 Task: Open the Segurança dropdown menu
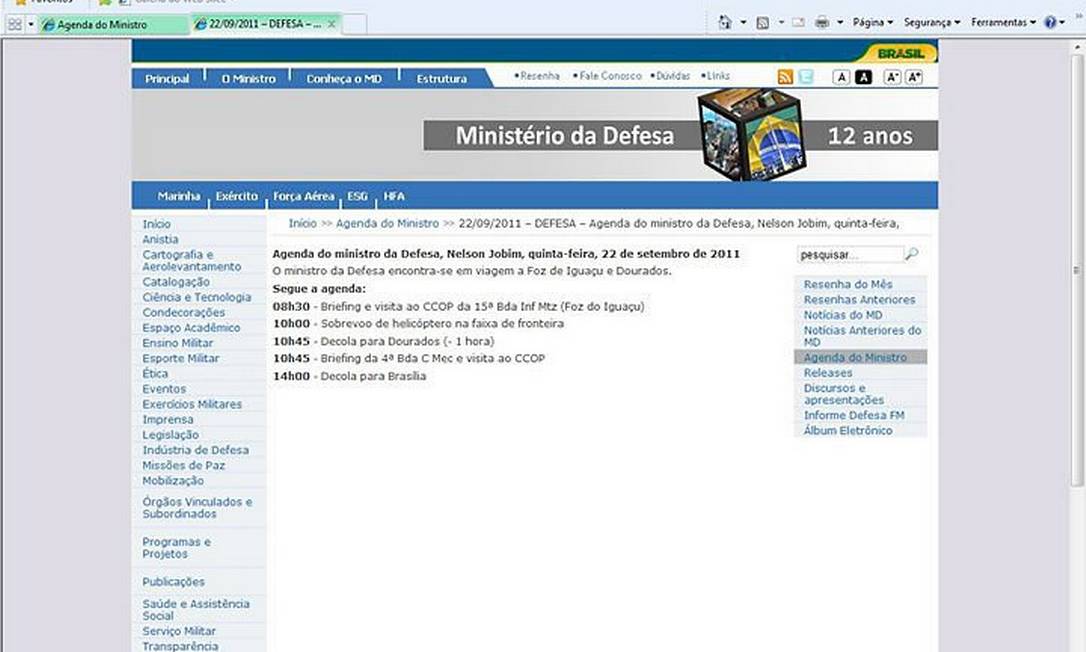931,22
